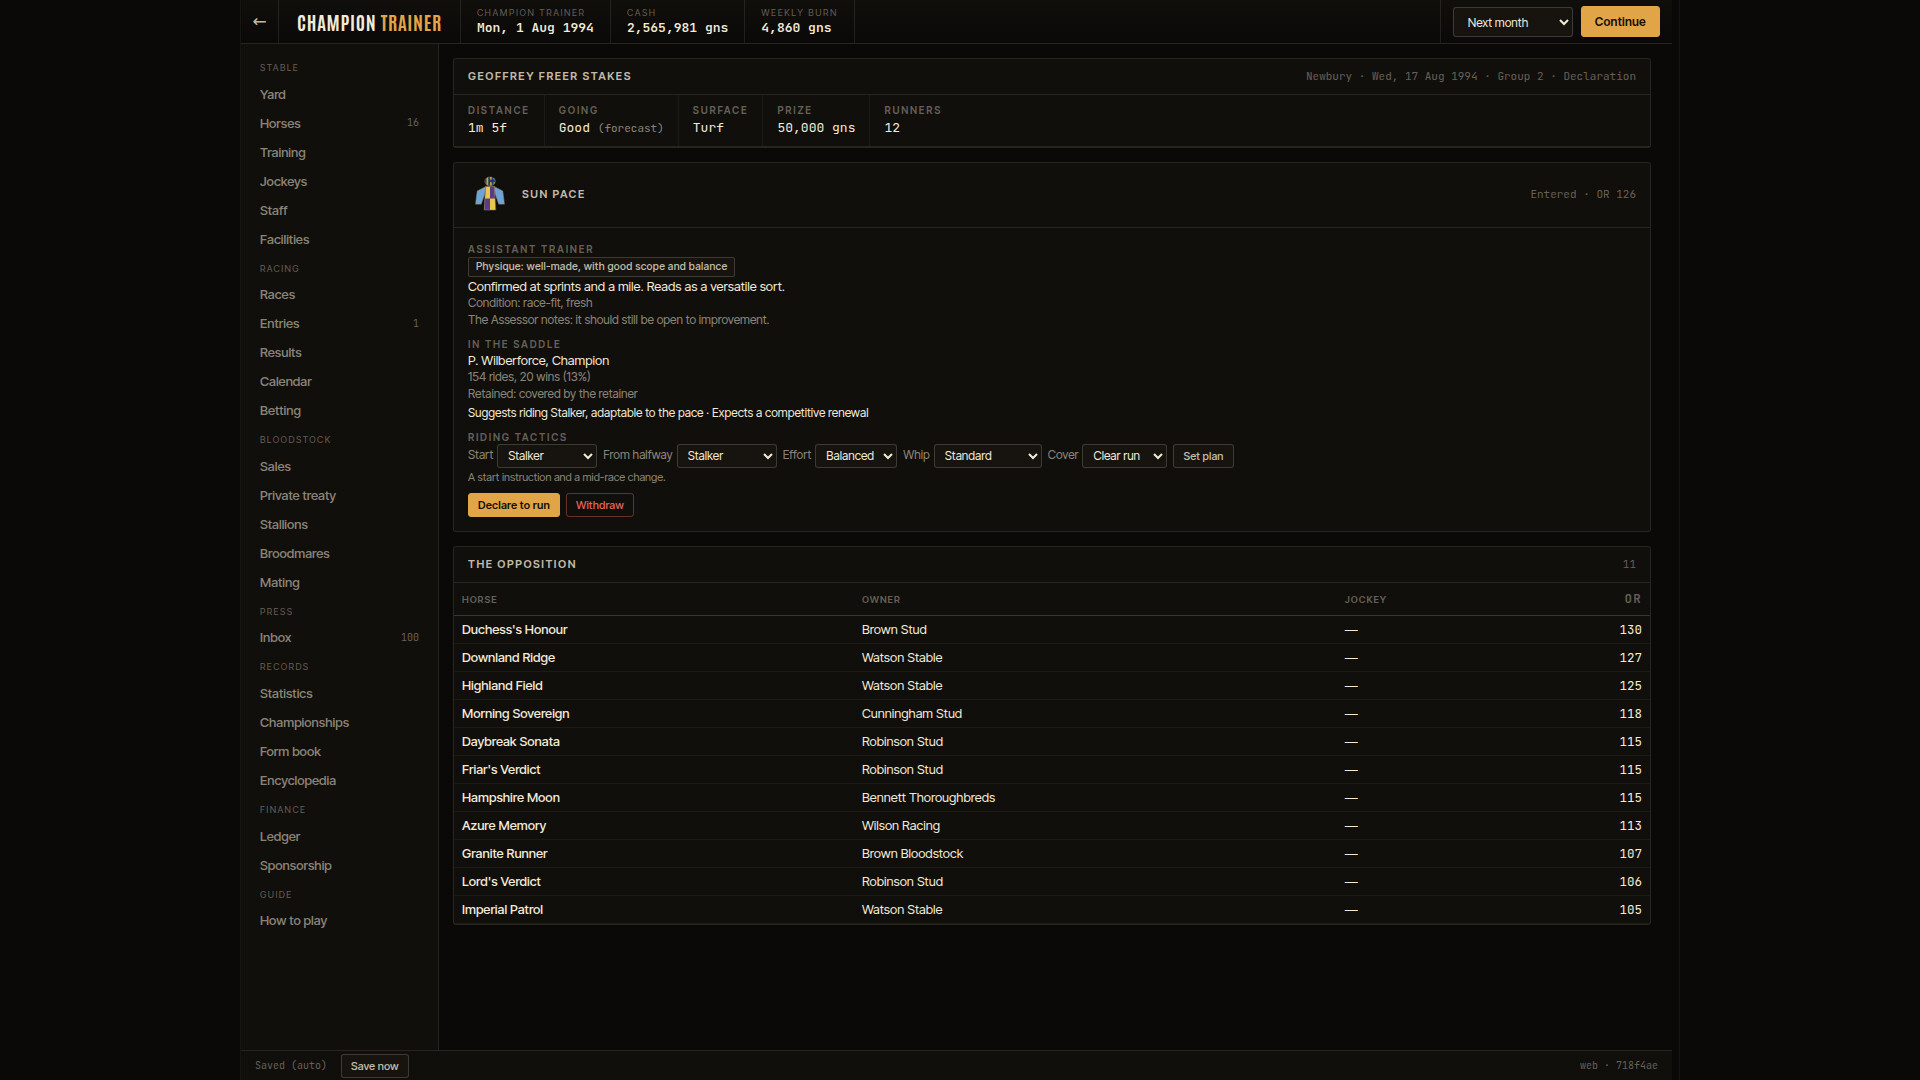
Task: Open Sales under Bloodstock
Action: point(339,467)
